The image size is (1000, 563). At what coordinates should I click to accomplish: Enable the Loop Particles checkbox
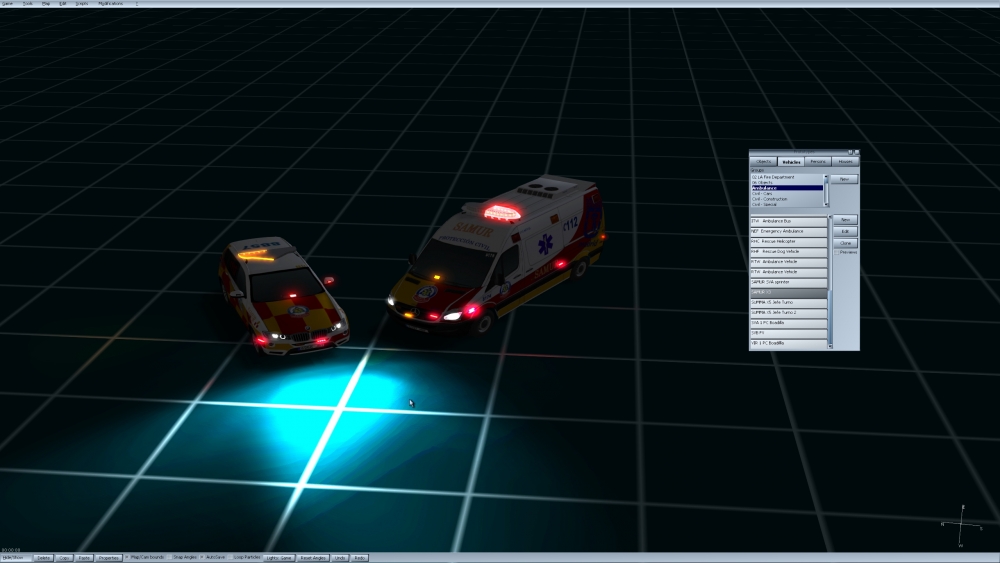point(230,557)
